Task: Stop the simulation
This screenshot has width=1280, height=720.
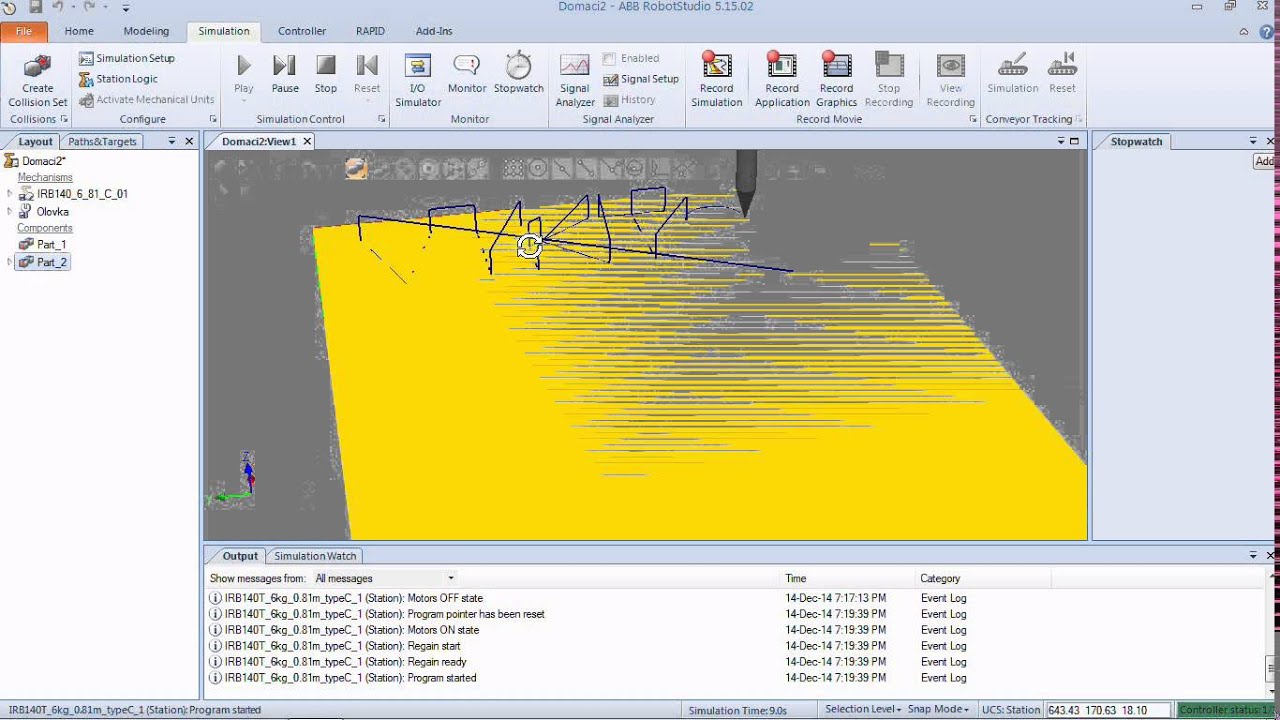Action: (x=326, y=75)
